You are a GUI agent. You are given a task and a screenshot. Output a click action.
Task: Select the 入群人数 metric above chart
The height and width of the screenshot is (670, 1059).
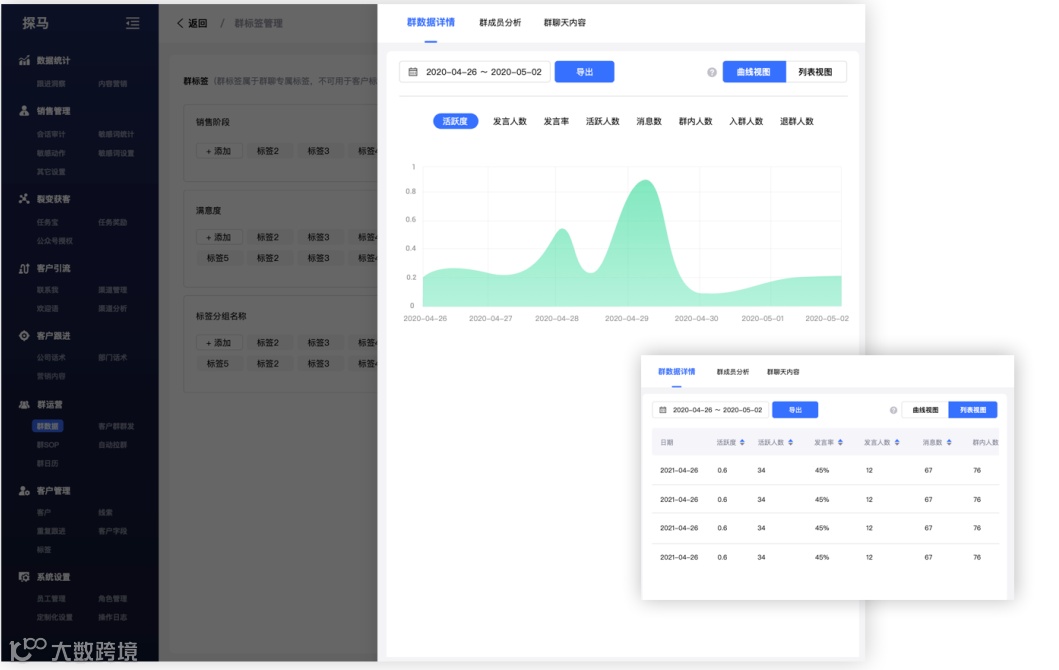[746, 122]
